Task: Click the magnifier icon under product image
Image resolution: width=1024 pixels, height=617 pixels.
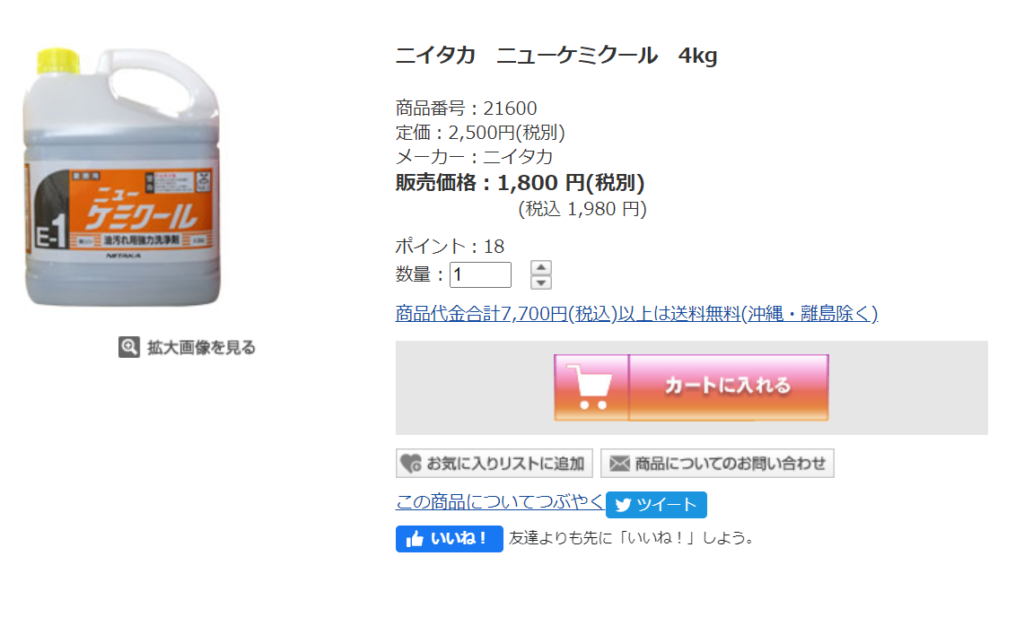Action: point(129,347)
